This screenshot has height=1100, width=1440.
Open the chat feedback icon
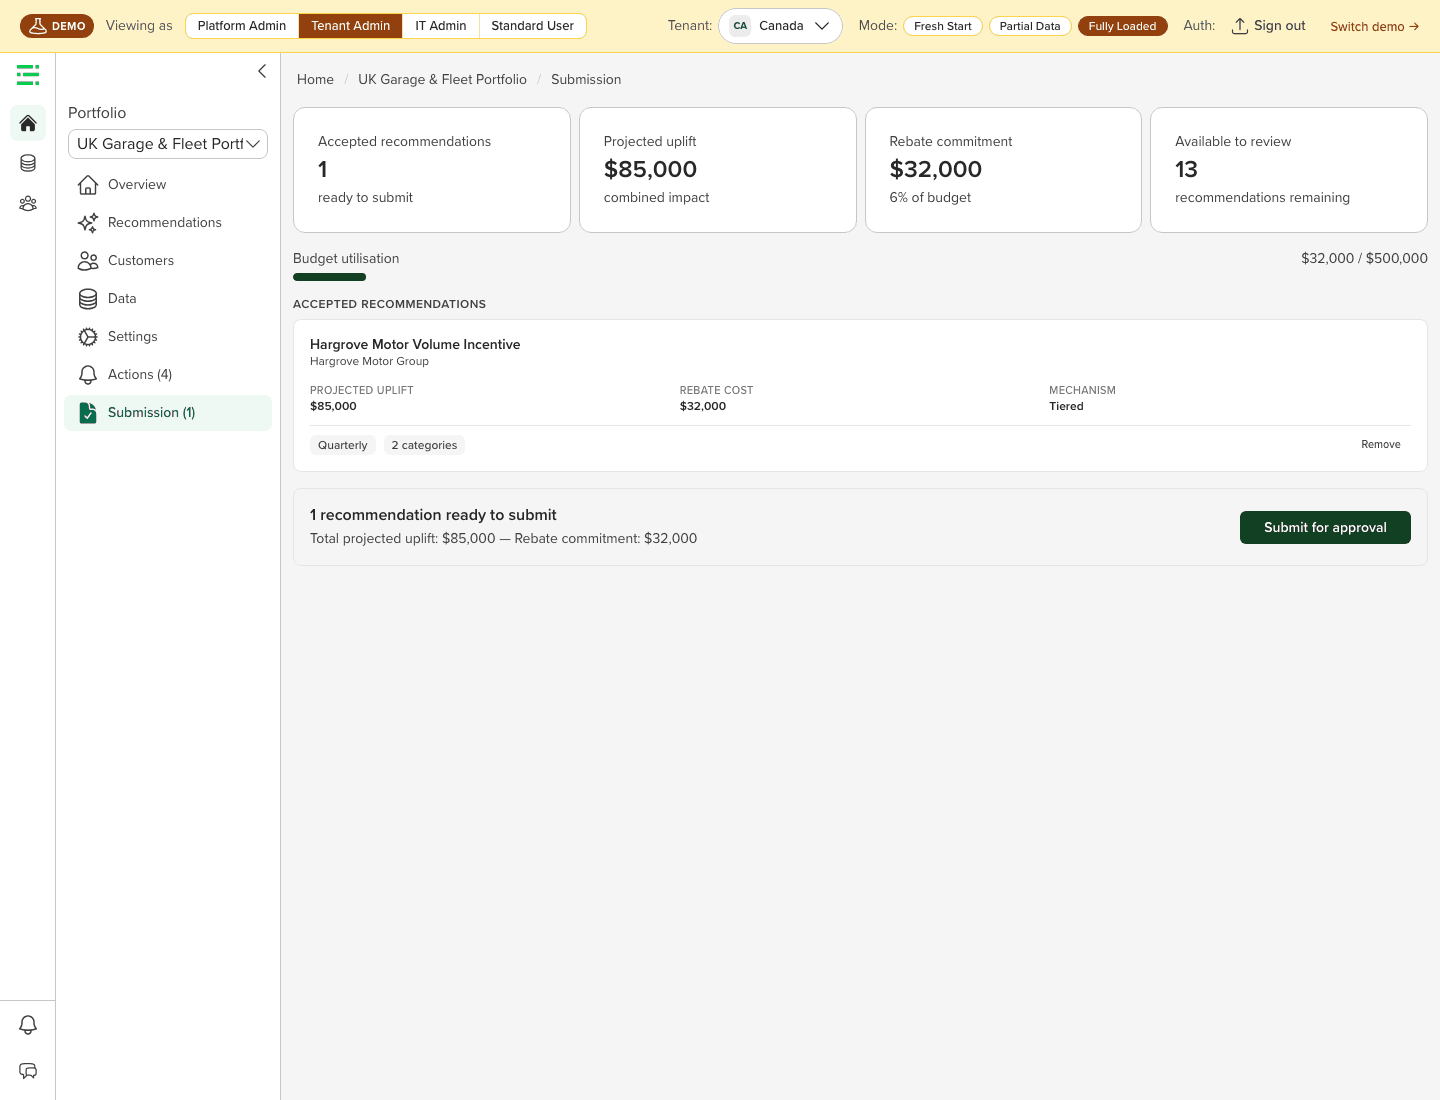[x=28, y=1071]
